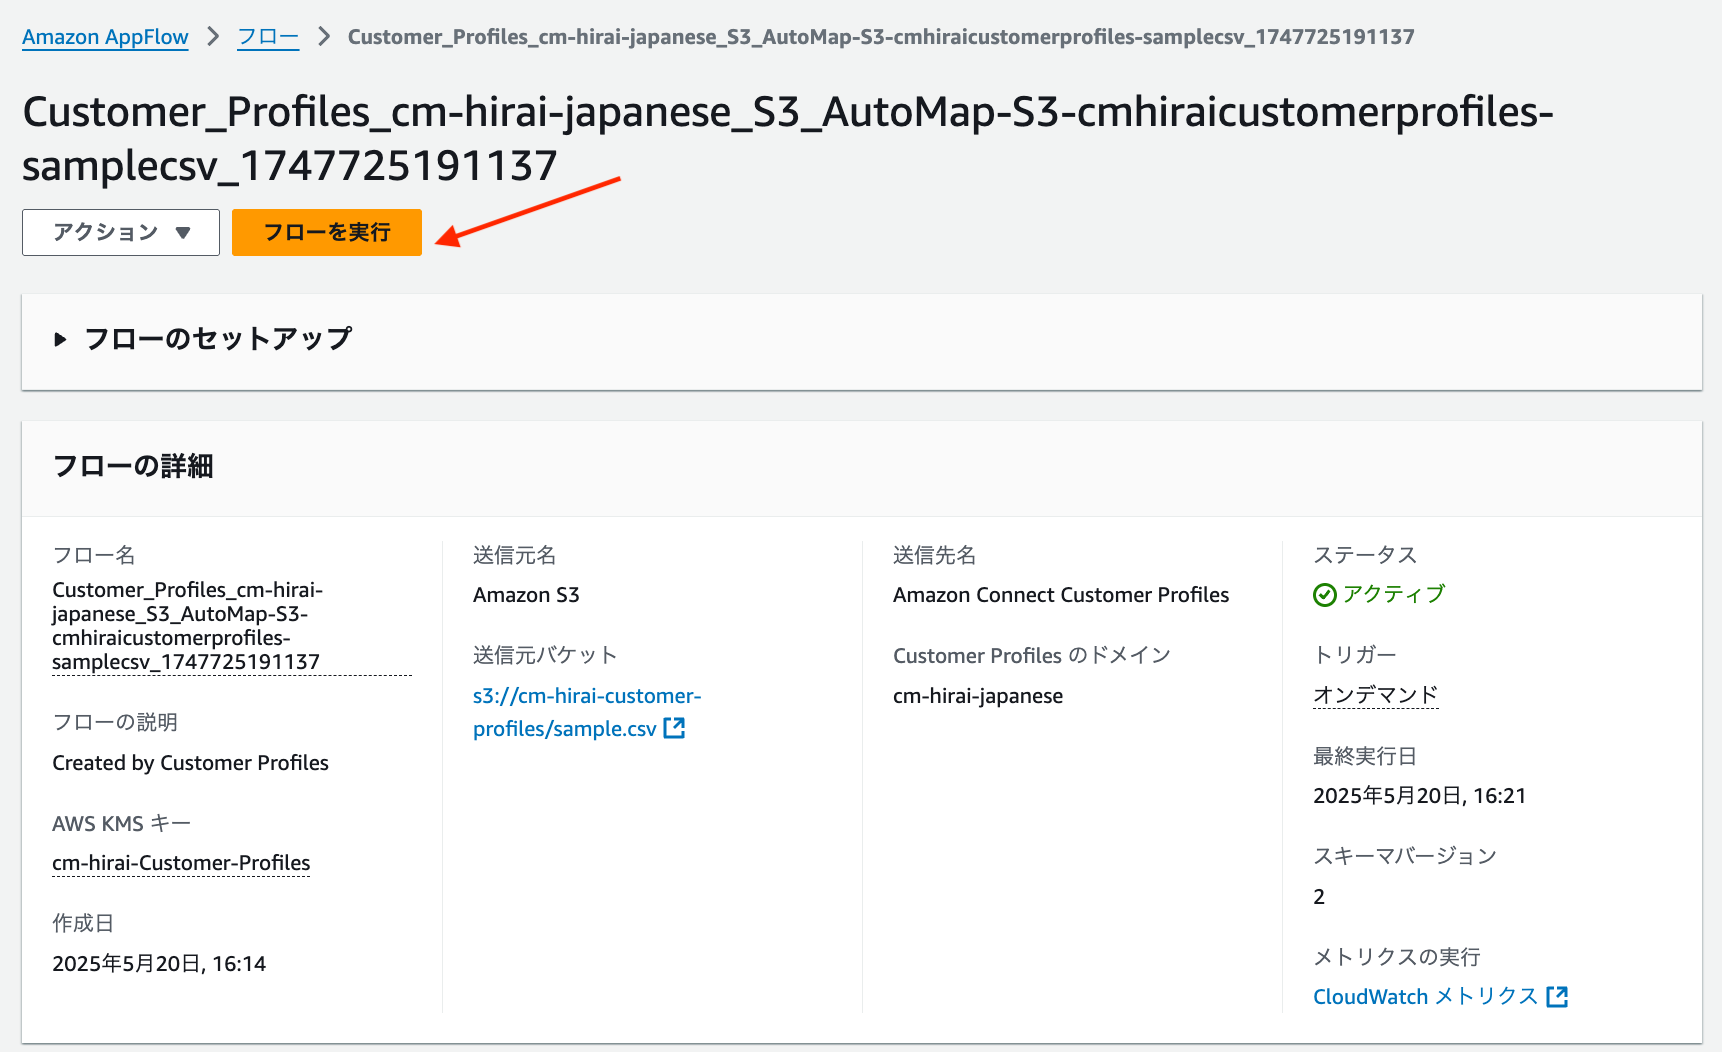Open the アクション dropdown menu
Image resolution: width=1722 pixels, height=1052 pixels.
tap(121, 232)
